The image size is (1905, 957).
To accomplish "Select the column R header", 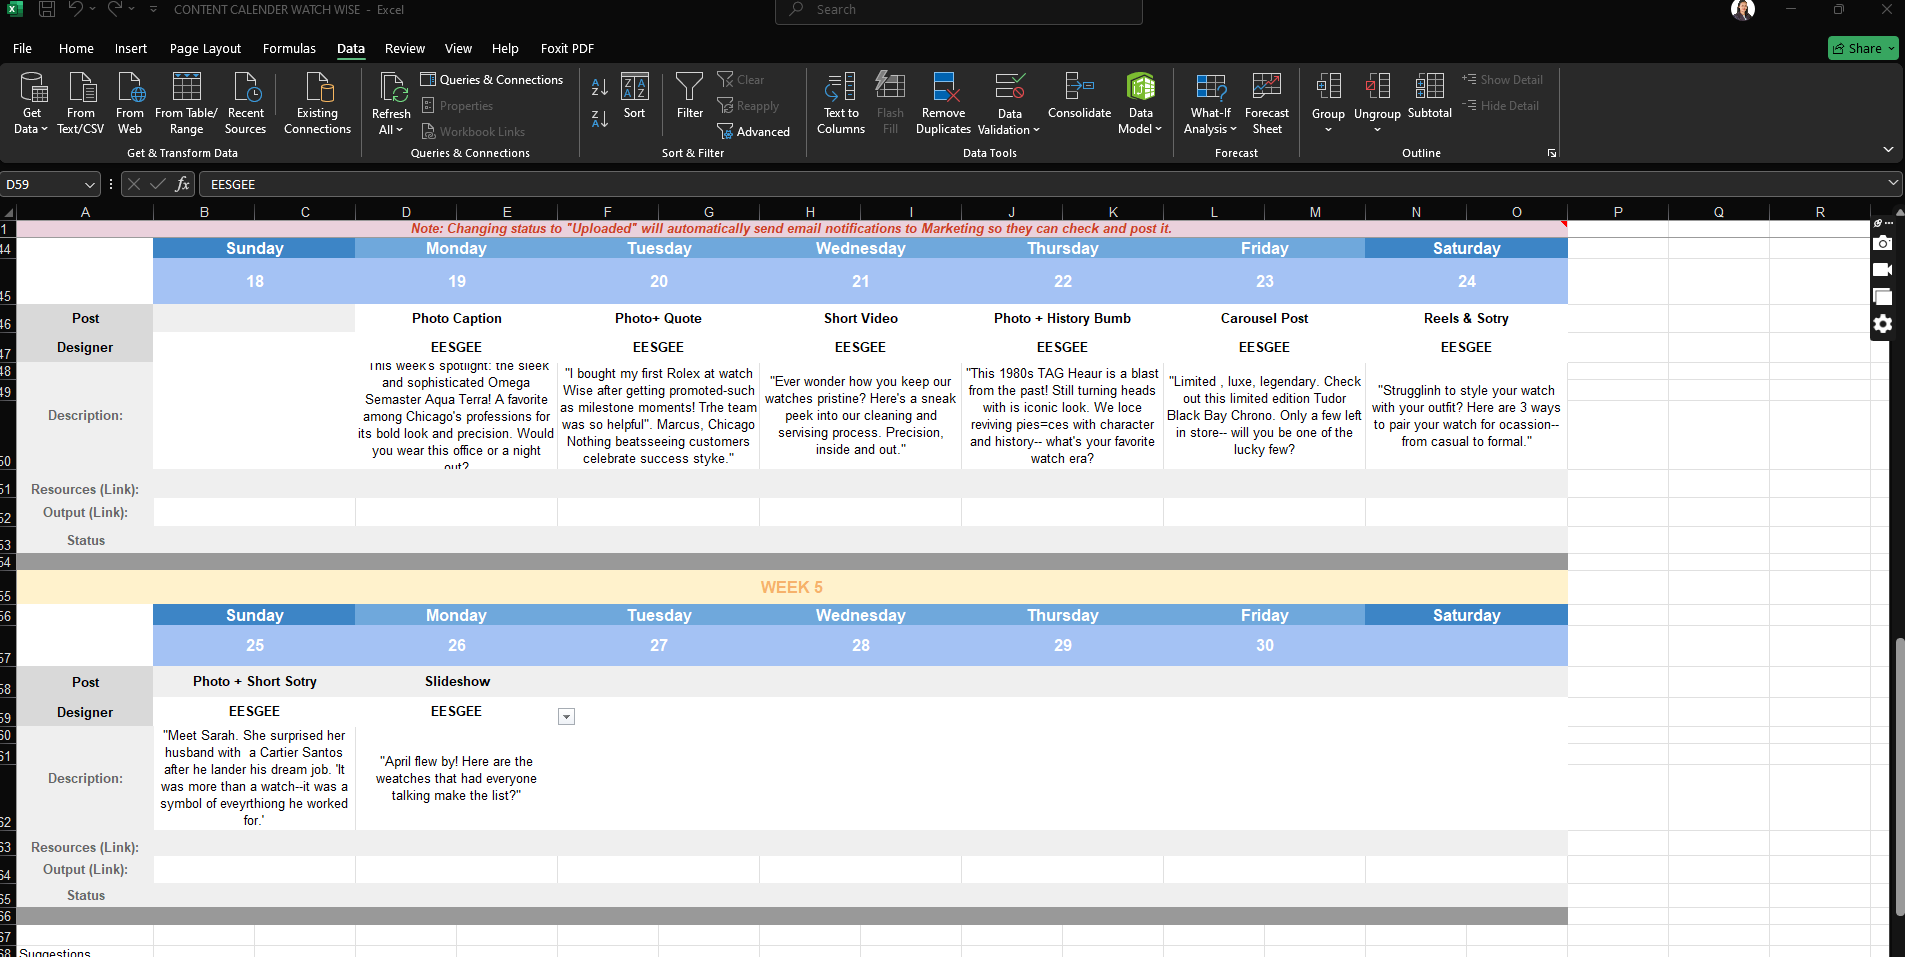I will pyautogui.click(x=1820, y=212).
